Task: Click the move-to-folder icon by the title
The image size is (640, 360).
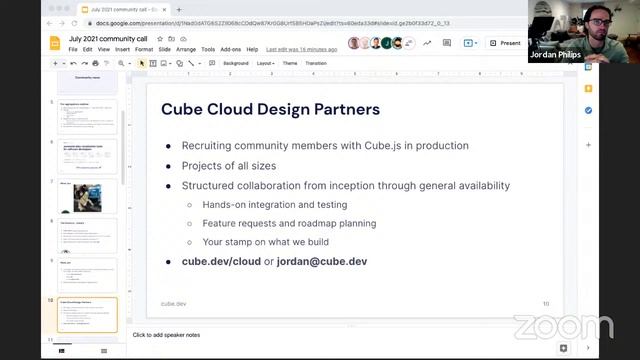Action: click(x=171, y=39)
